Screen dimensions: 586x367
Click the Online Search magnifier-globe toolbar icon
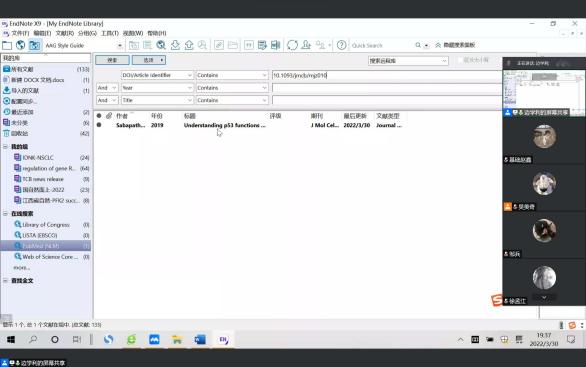tap(161, 45)
